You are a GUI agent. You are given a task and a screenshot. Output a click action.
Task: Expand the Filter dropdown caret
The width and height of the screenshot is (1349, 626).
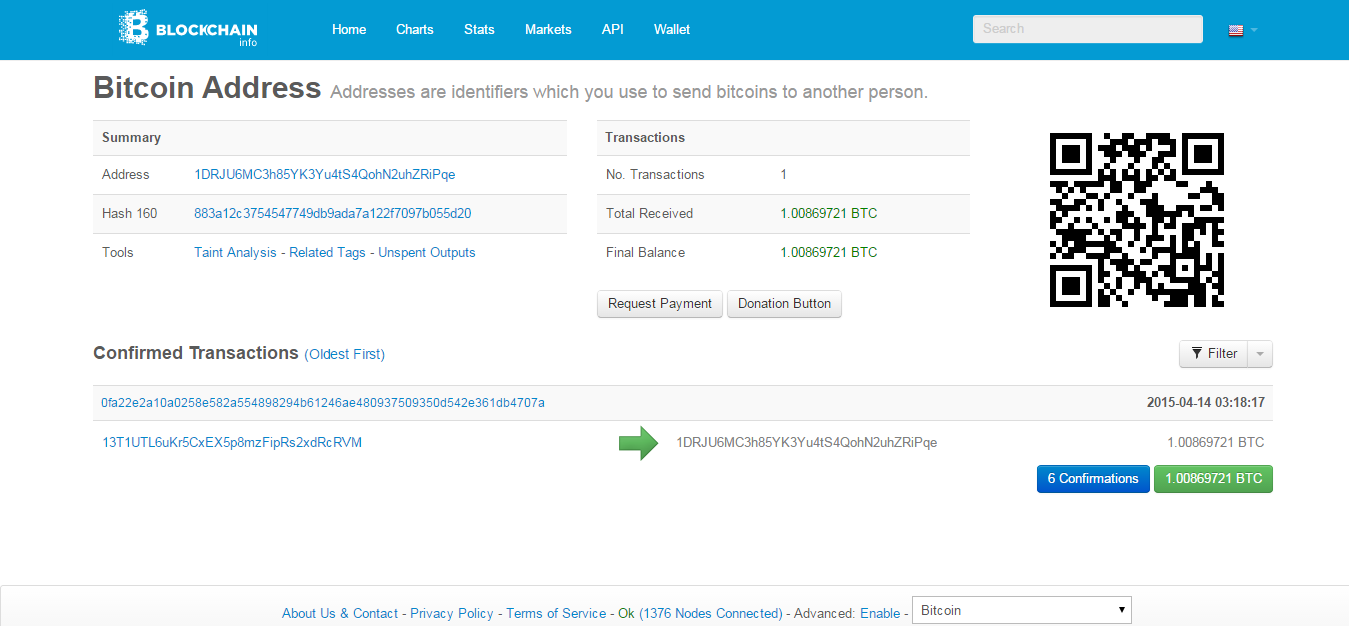tap(1261, 354)
